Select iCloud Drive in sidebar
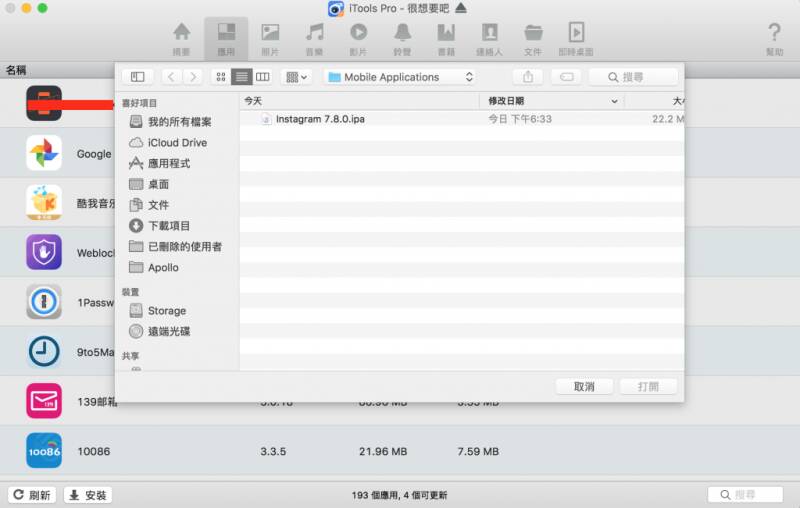800x508 pixels. [168, 143]
